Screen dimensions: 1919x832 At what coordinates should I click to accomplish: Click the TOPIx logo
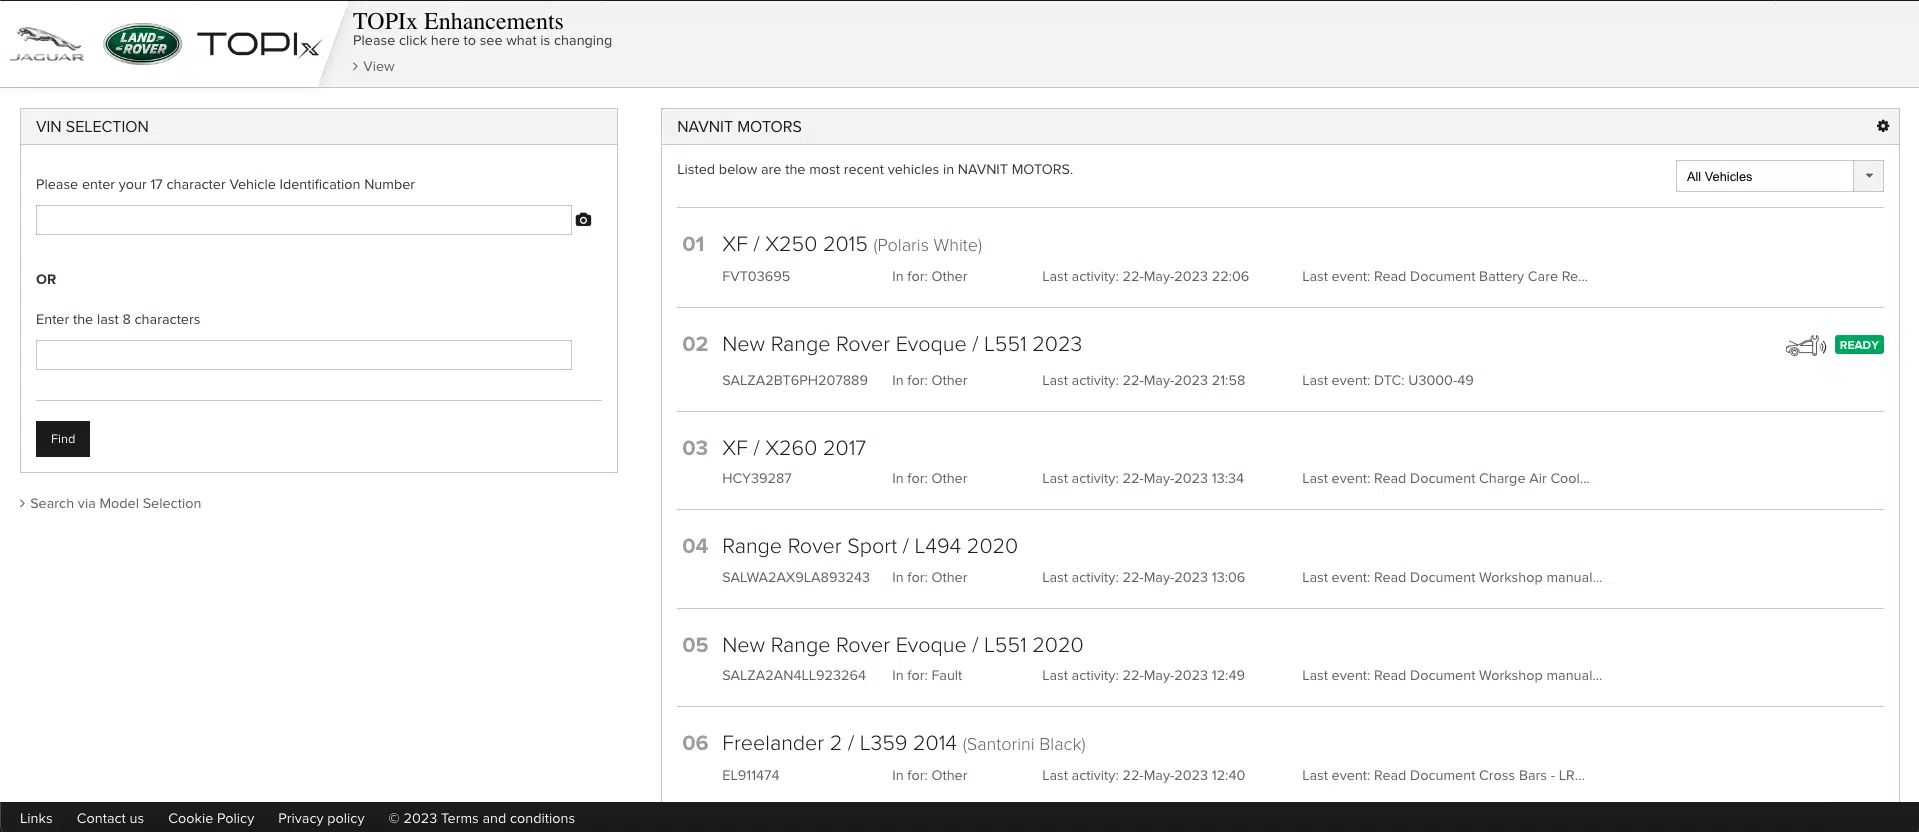coord(258,45)
